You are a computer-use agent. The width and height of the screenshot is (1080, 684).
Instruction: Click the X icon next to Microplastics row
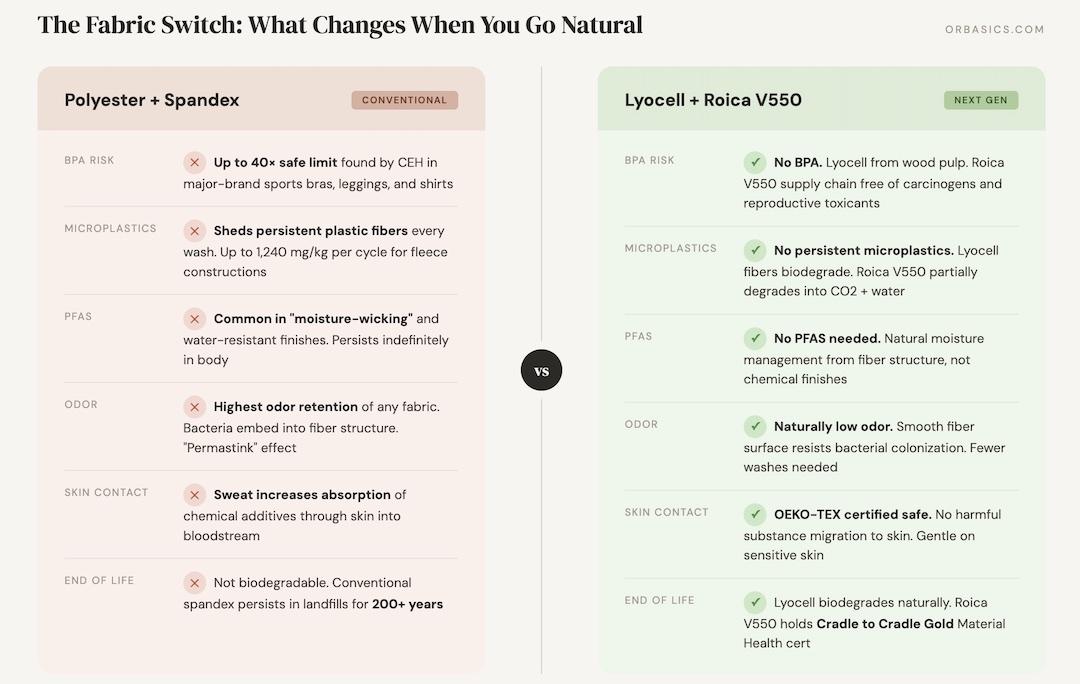[194, 230]
